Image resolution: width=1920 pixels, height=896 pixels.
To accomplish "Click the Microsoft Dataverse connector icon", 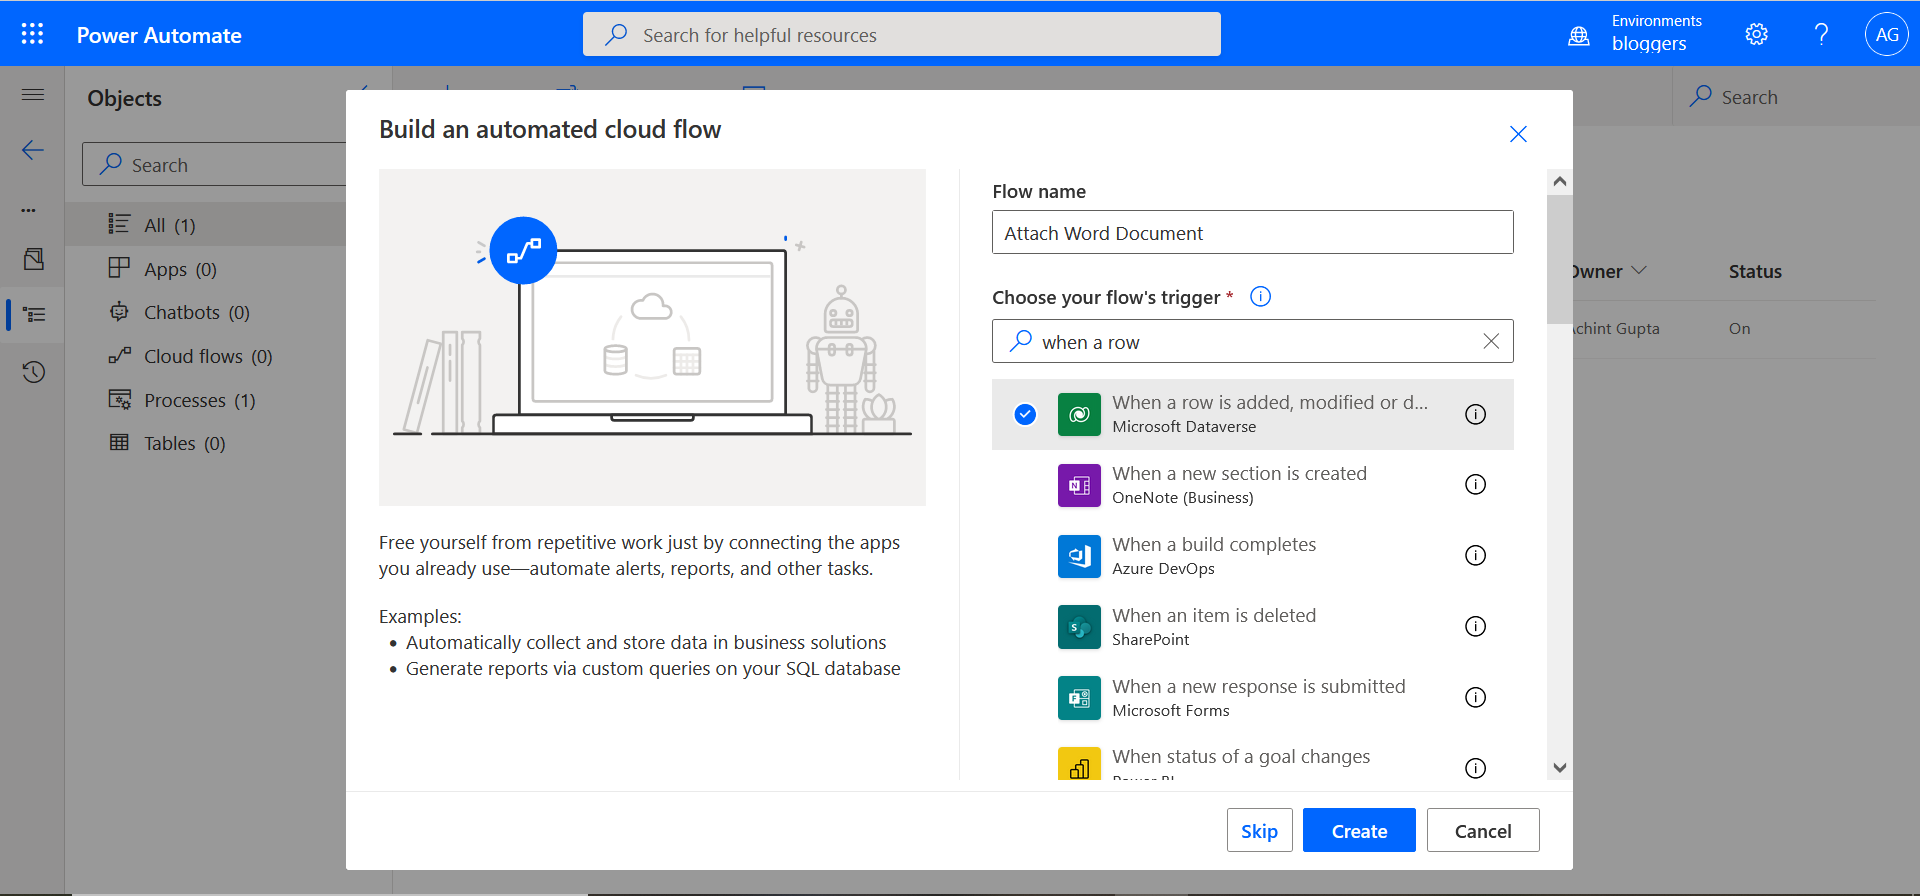I will coord(1079,414).
